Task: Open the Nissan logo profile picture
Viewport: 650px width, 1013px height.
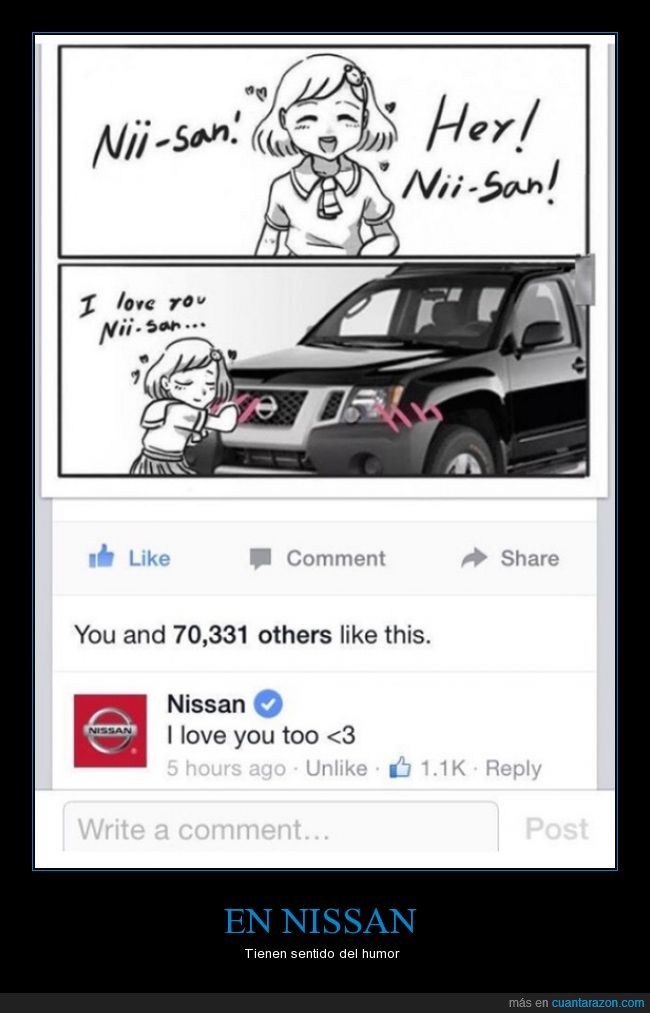Action: [110, 731]
